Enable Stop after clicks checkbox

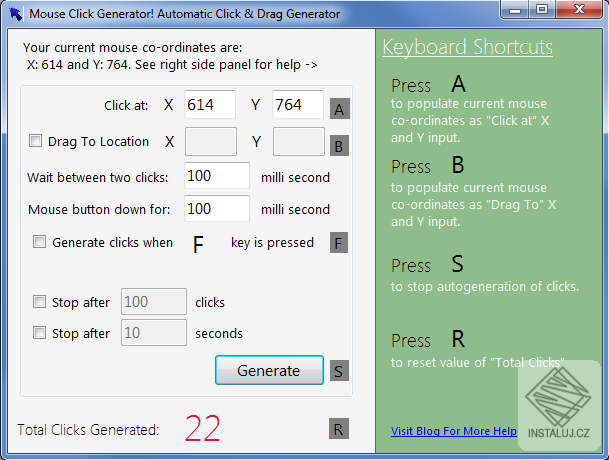click(39, 301)
